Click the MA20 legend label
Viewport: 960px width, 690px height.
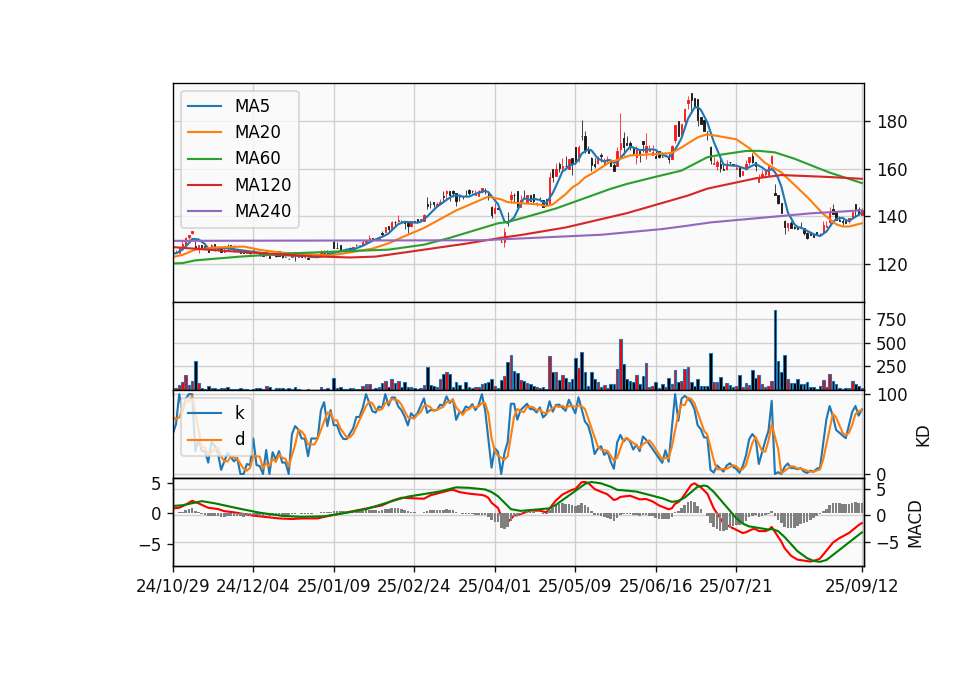tap(257, 132)
